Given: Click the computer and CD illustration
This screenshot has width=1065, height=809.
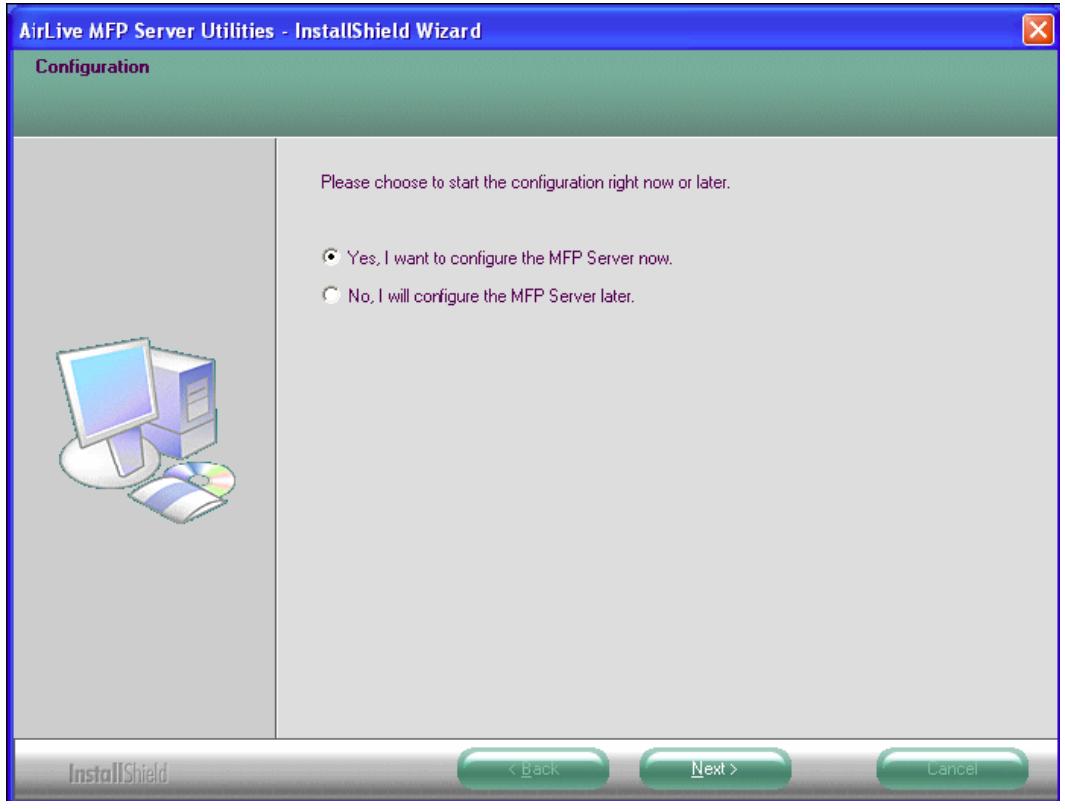Looking at the screenshot, I should [x=145, y=431].
